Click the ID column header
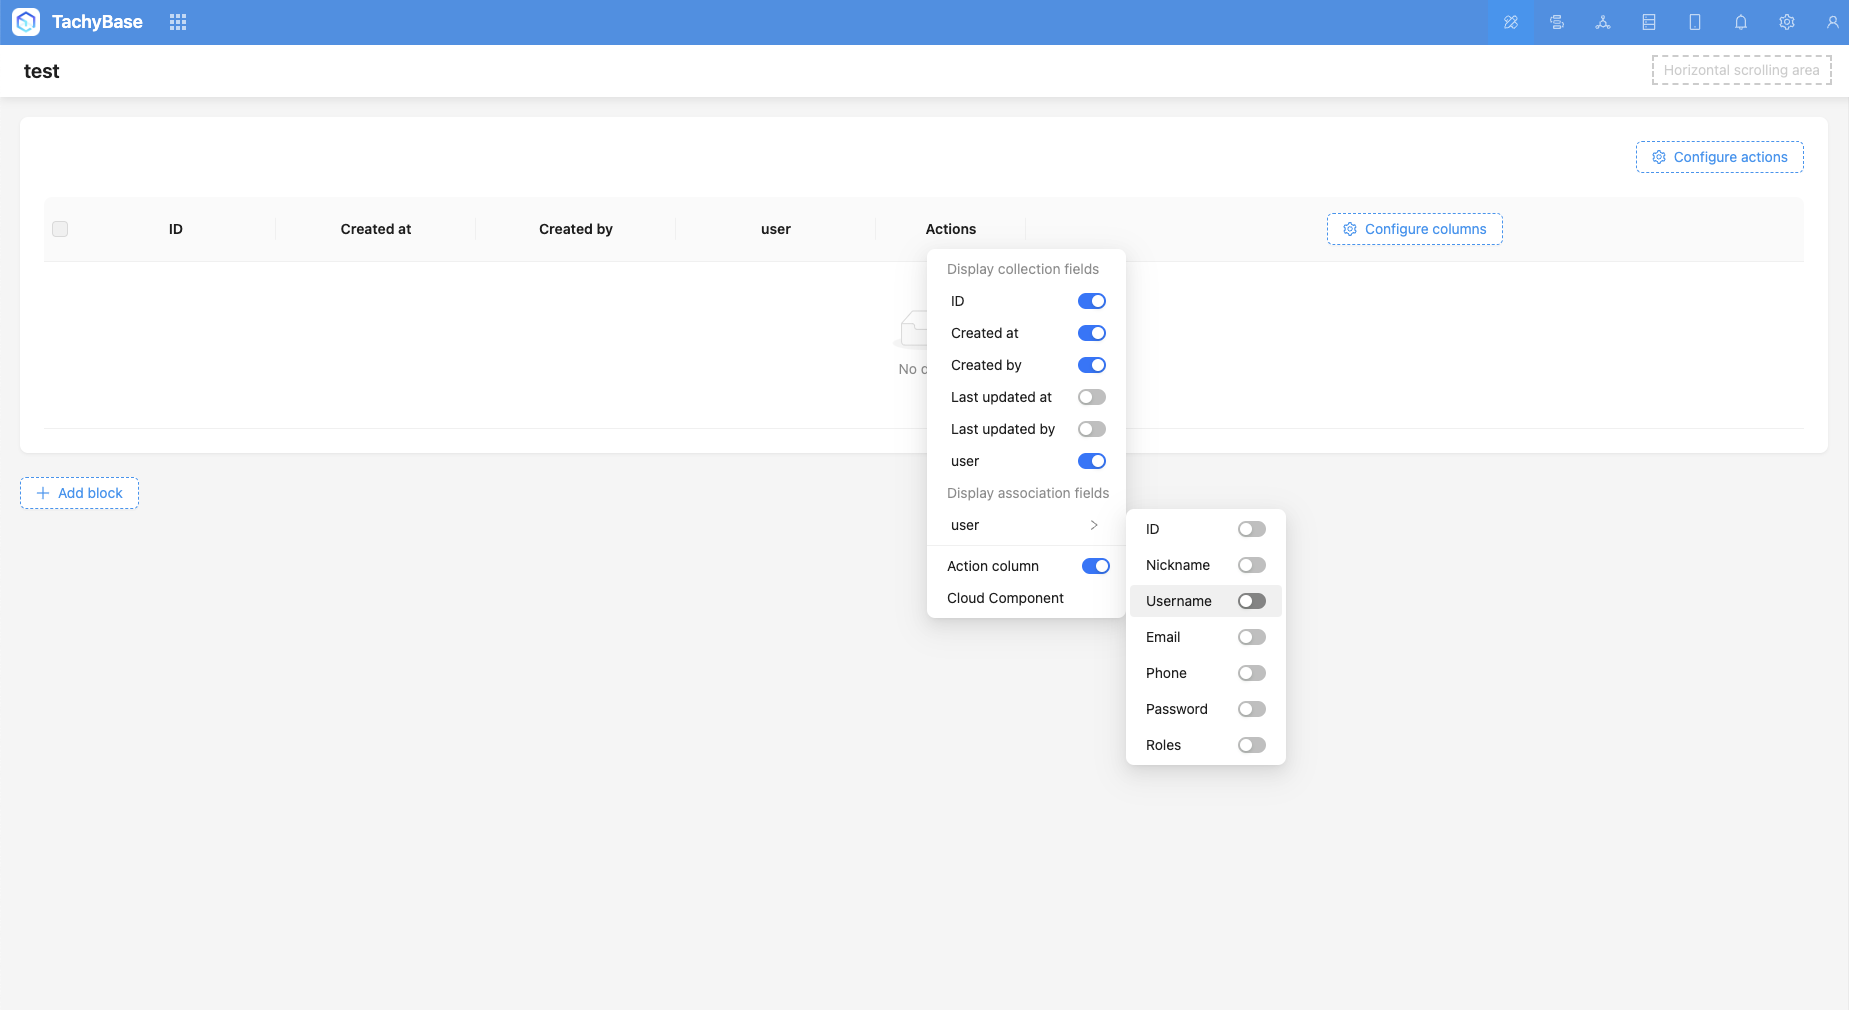 click(x=176, y=229)
